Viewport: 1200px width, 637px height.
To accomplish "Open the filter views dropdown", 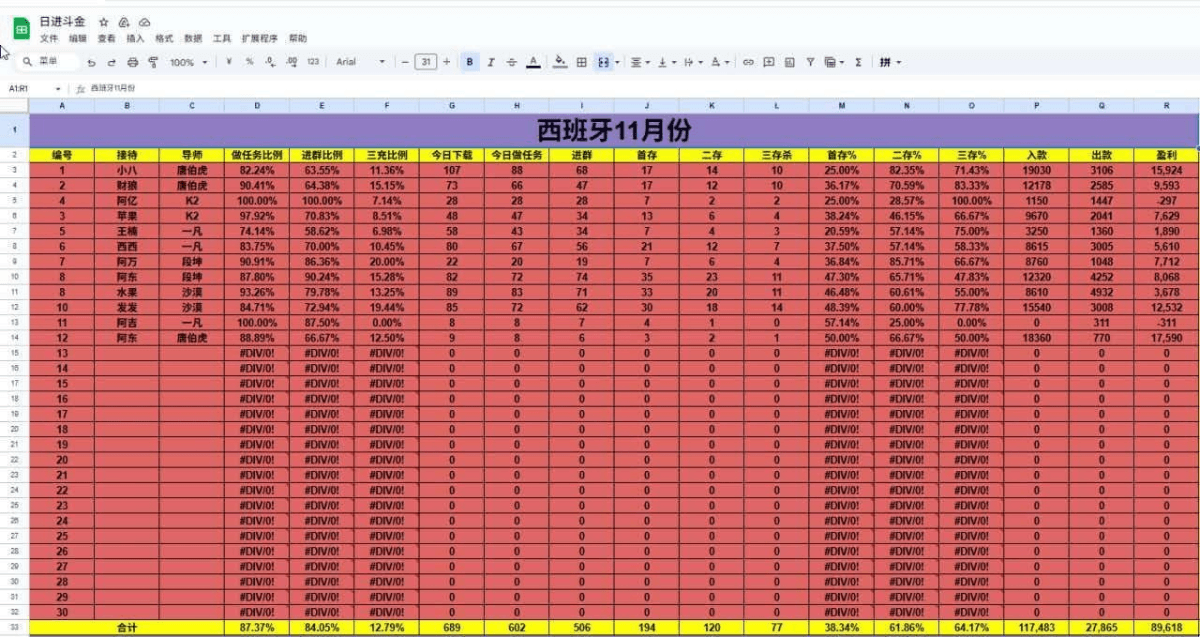I will click(833, 62).
